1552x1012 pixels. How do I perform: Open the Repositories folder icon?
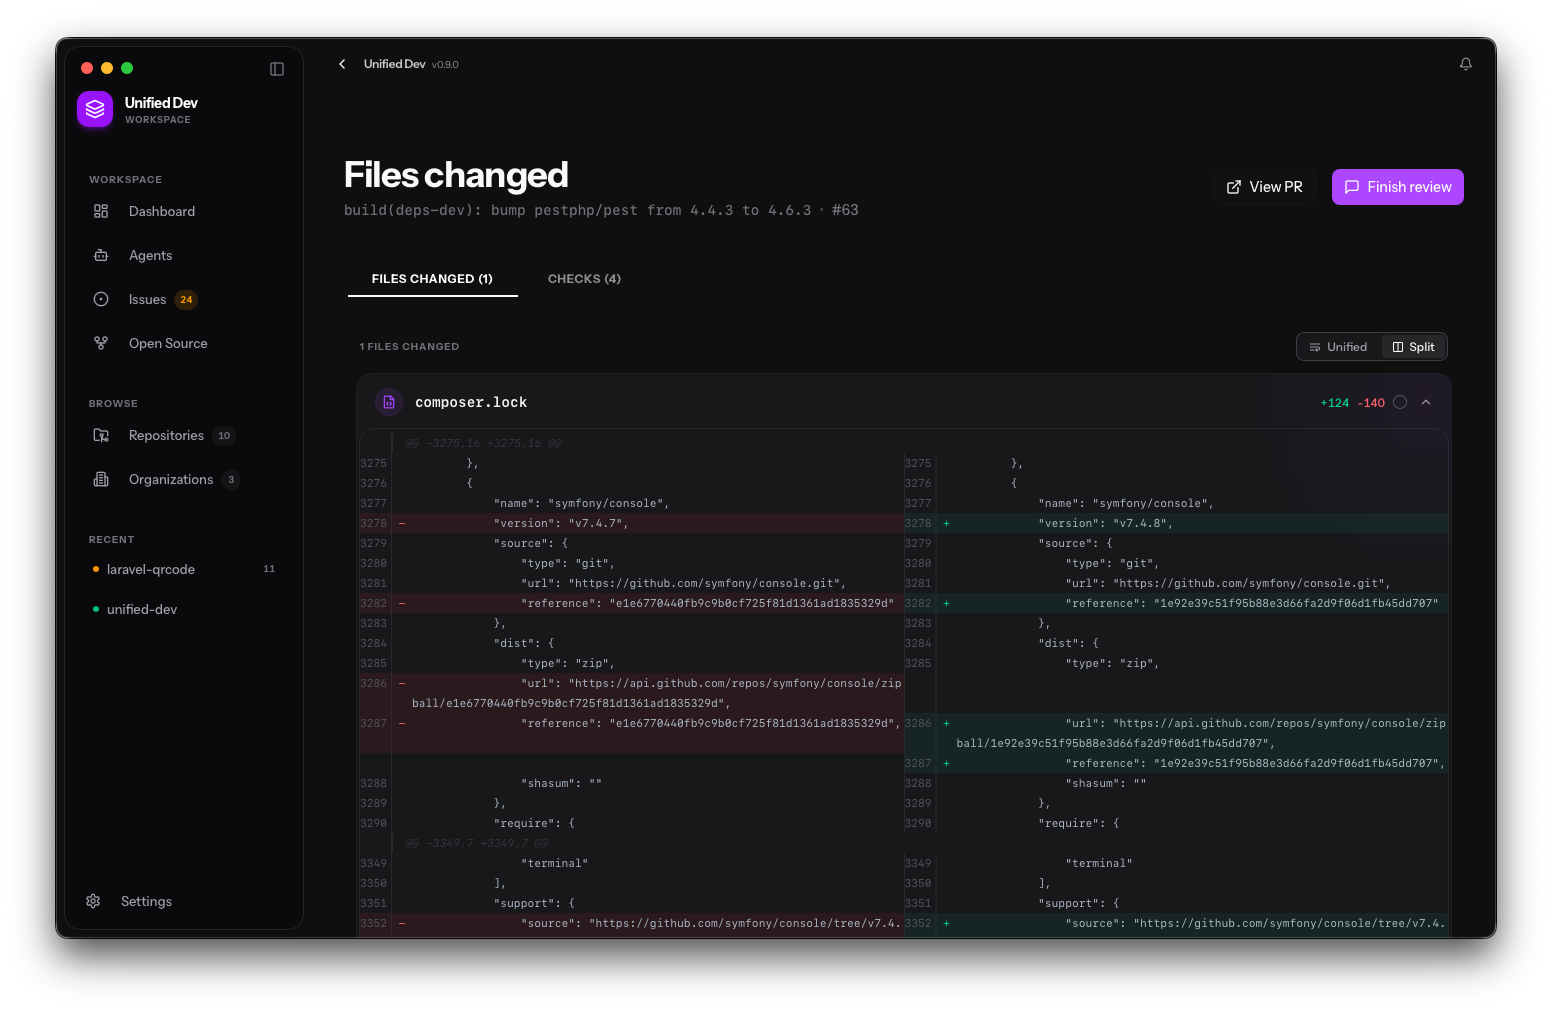click(101, 435)
